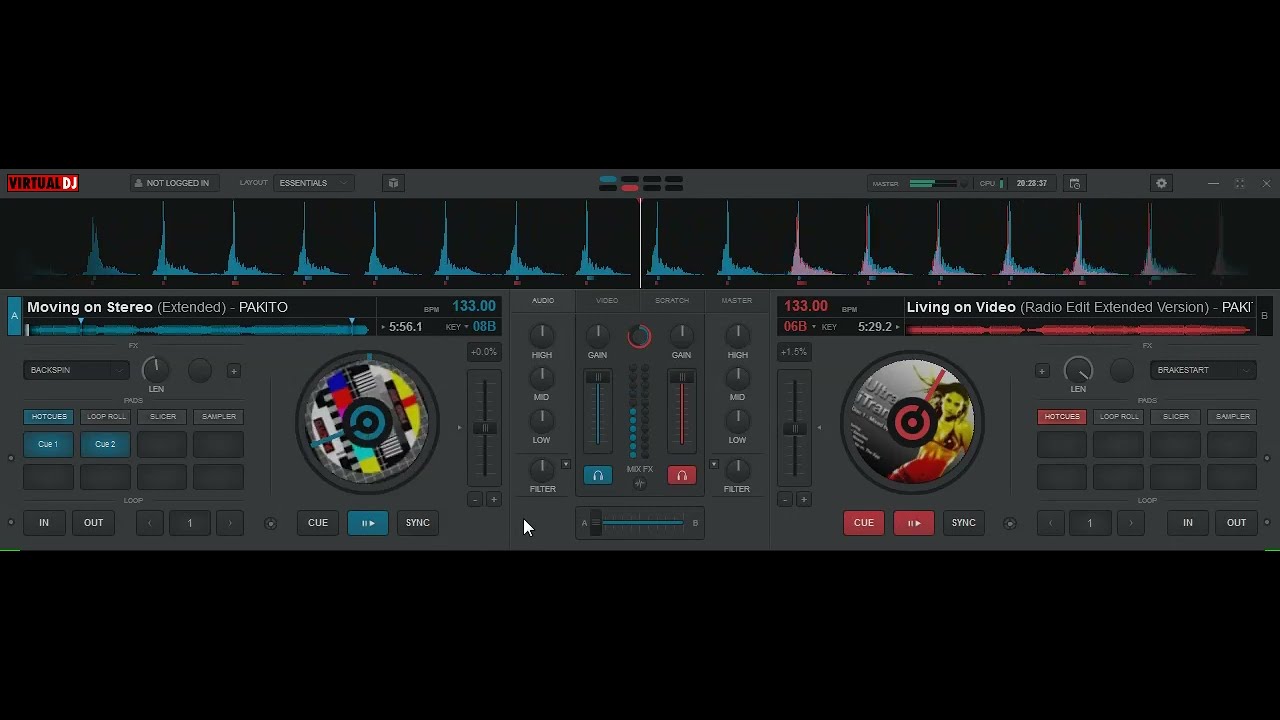Click the plus button beside BRAKESTART effect
Viewport: 1280px width, 720px height.
tap(1042, 371)
